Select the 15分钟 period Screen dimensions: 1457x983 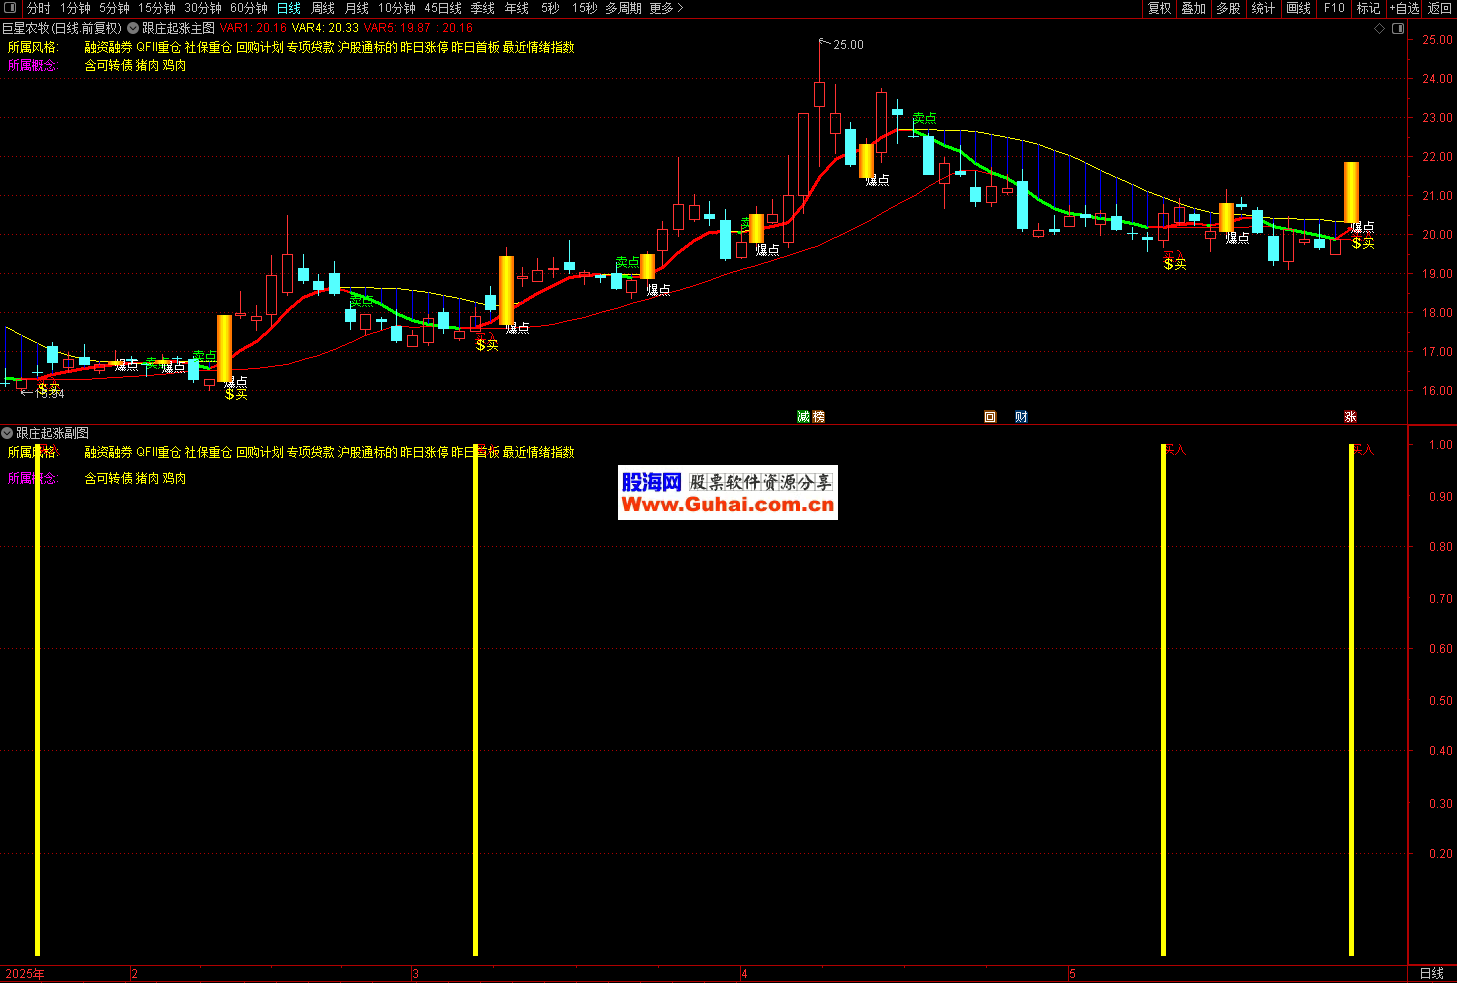(x=156, y=8)
